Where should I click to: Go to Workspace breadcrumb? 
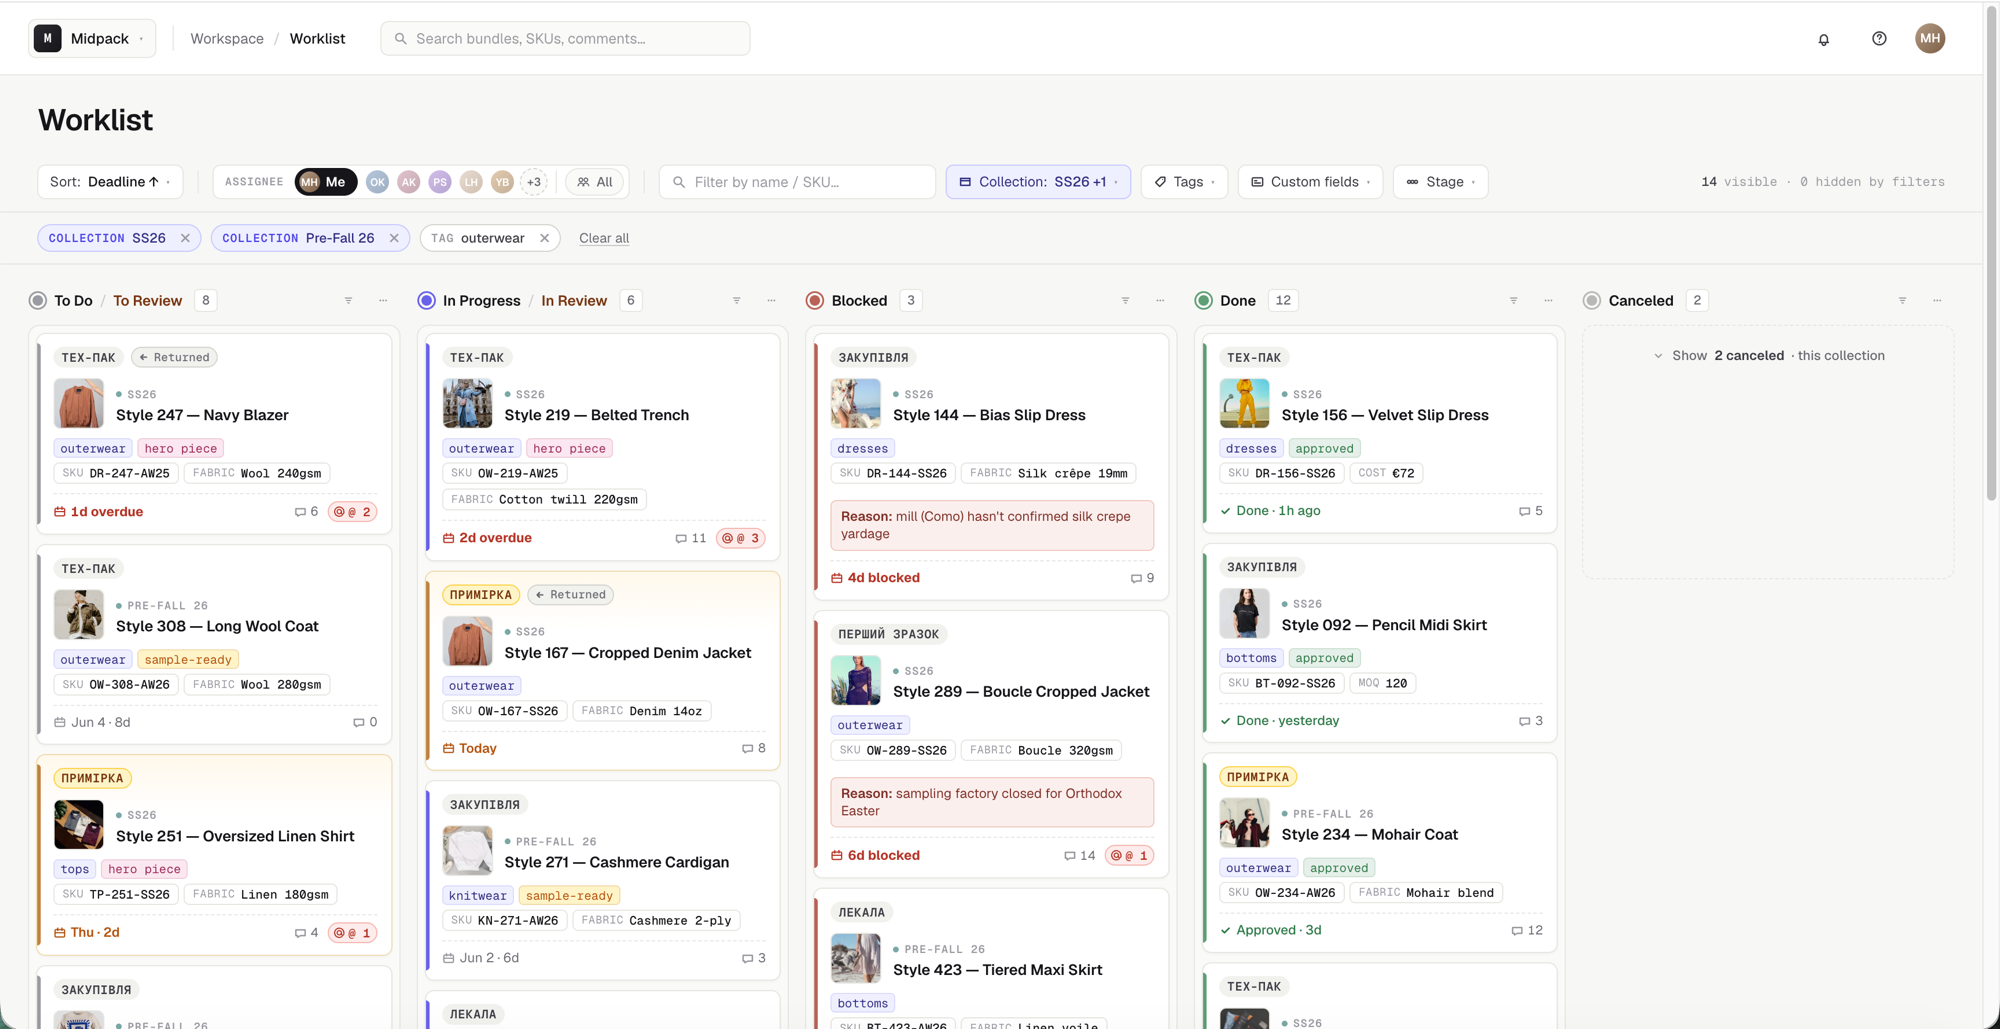coord(227,39)
